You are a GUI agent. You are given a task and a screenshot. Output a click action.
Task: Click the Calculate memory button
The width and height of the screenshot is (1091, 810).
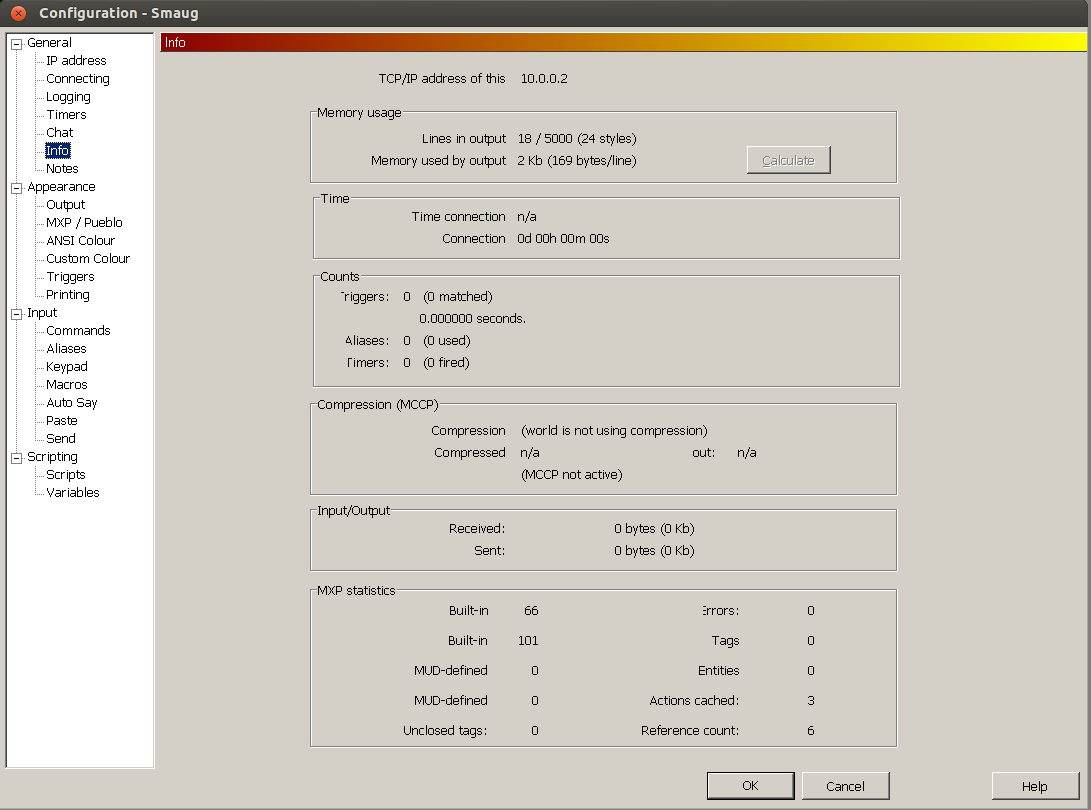[x=788, y=160]
